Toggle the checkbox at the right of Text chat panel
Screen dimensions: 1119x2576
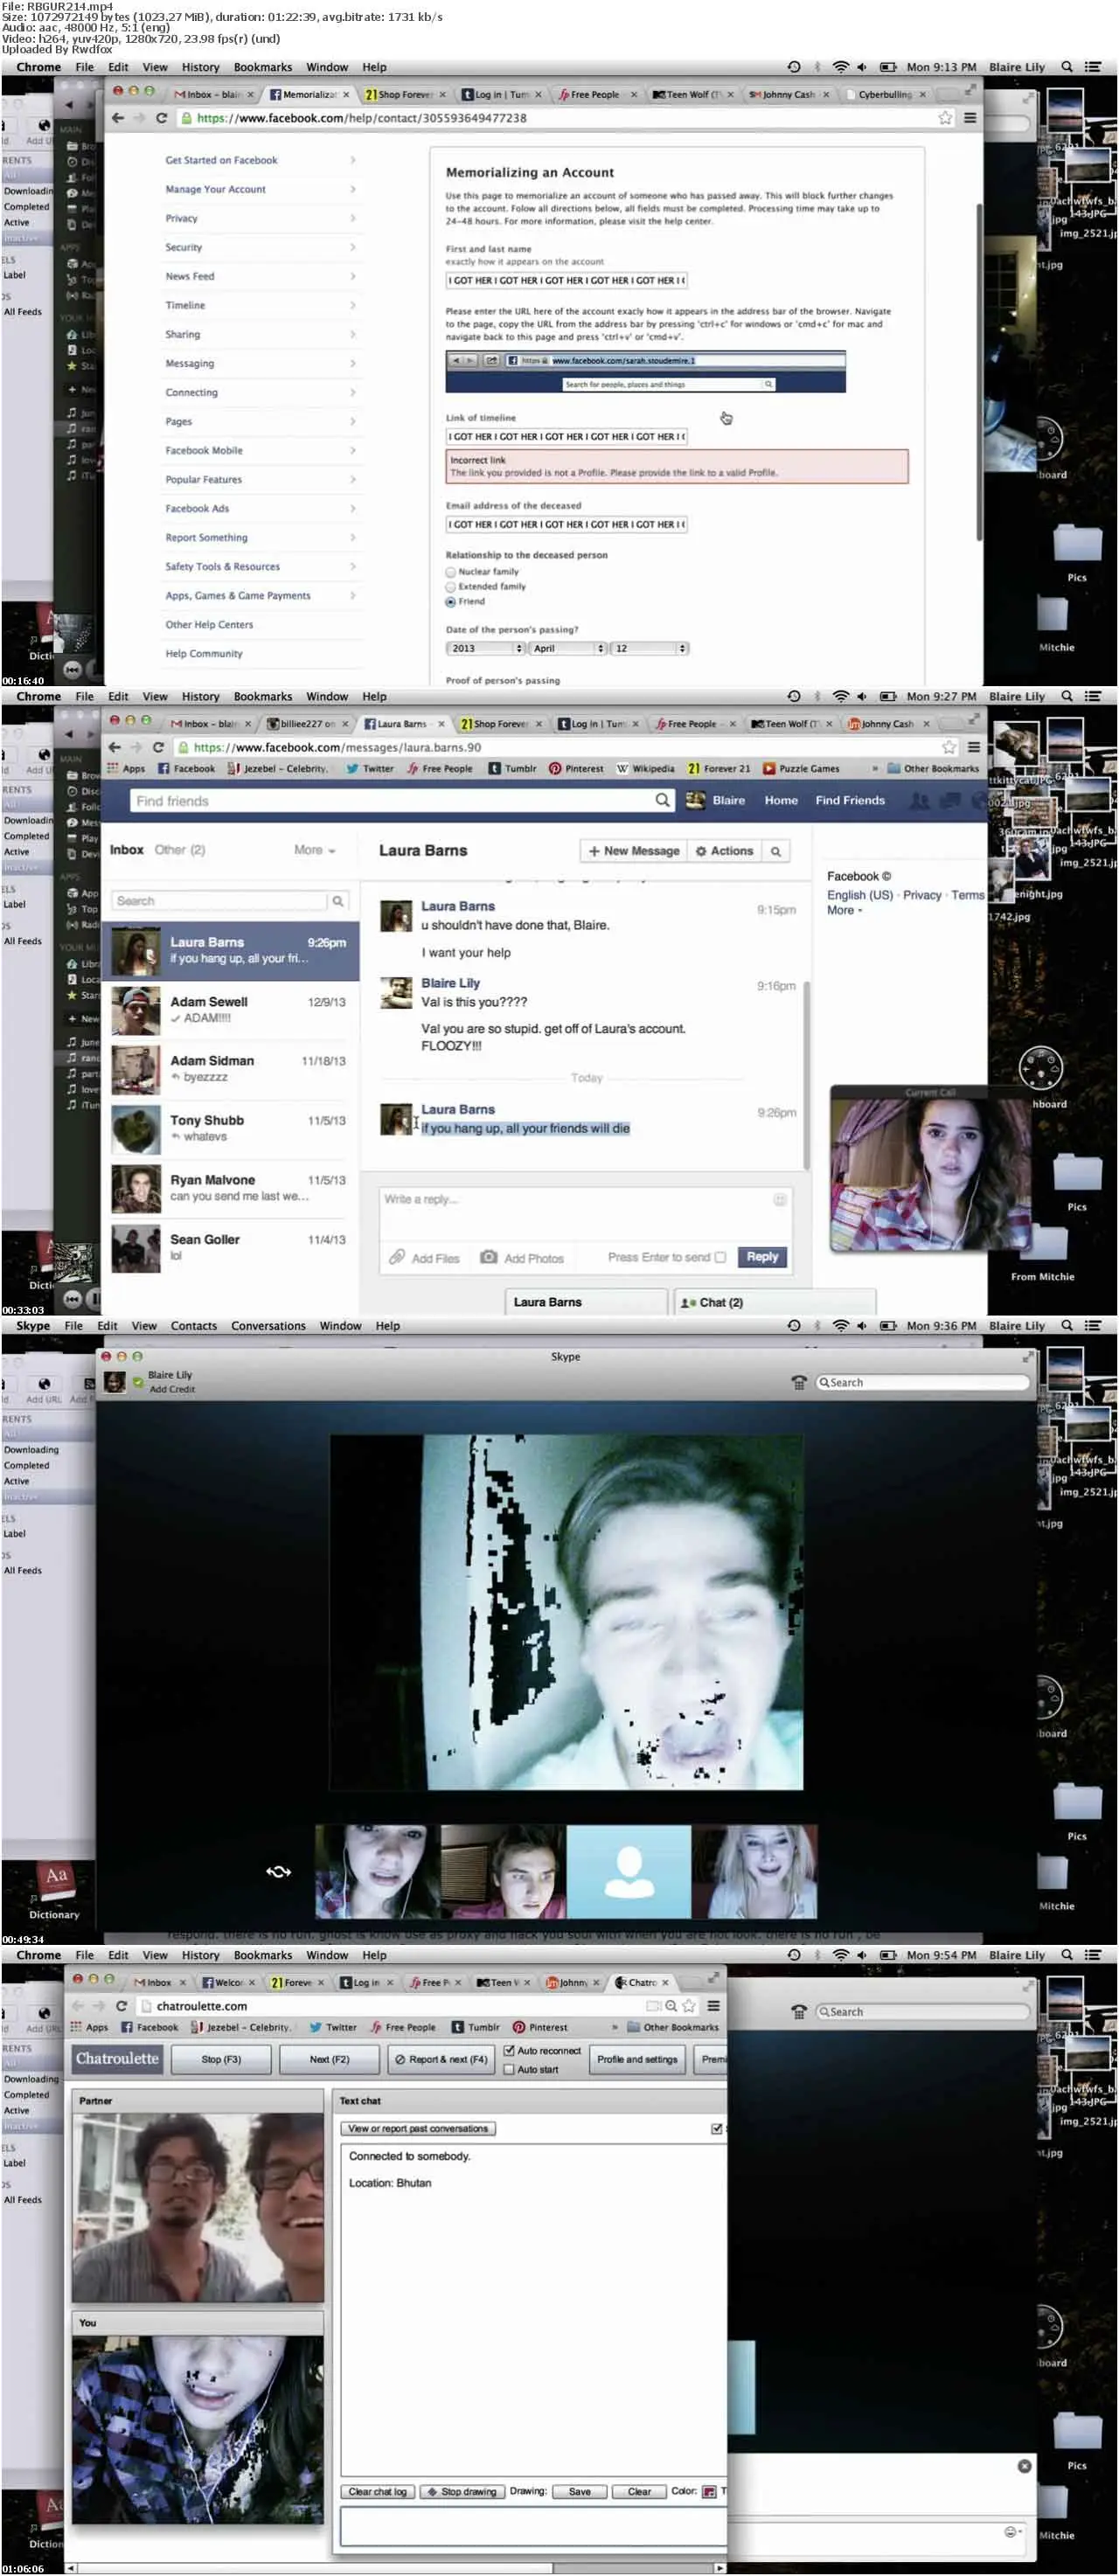[x=716, y=2129]
